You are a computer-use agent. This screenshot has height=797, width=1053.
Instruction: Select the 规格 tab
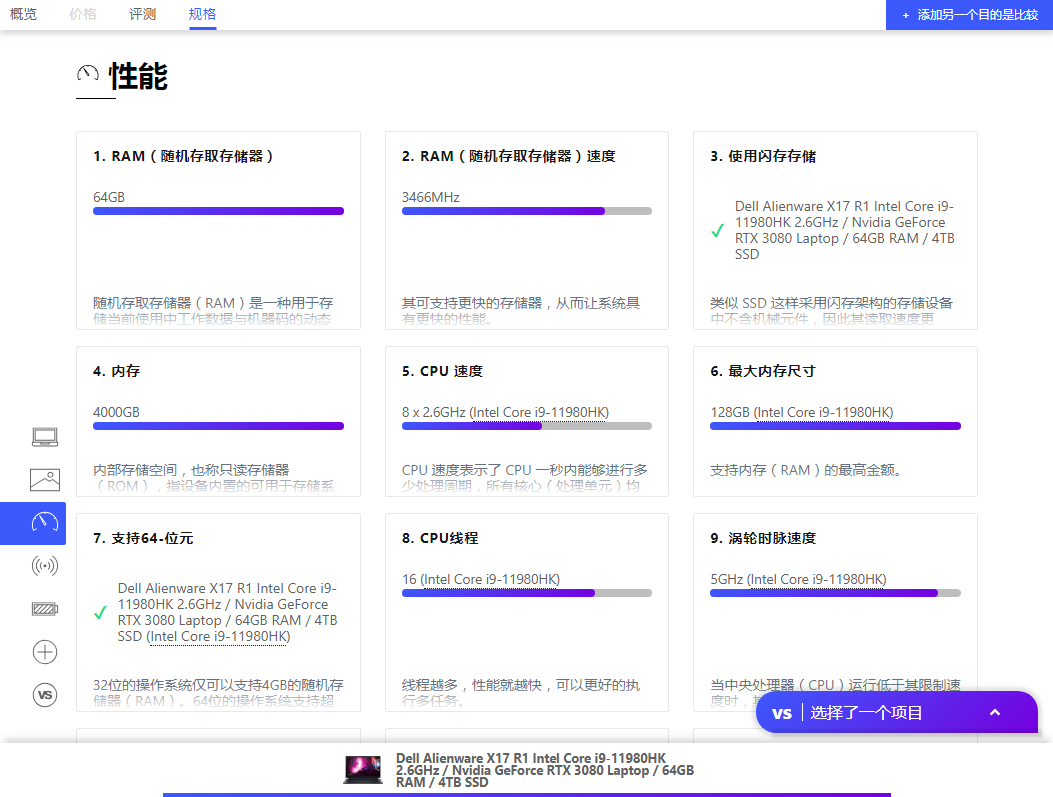coord(202,14)
